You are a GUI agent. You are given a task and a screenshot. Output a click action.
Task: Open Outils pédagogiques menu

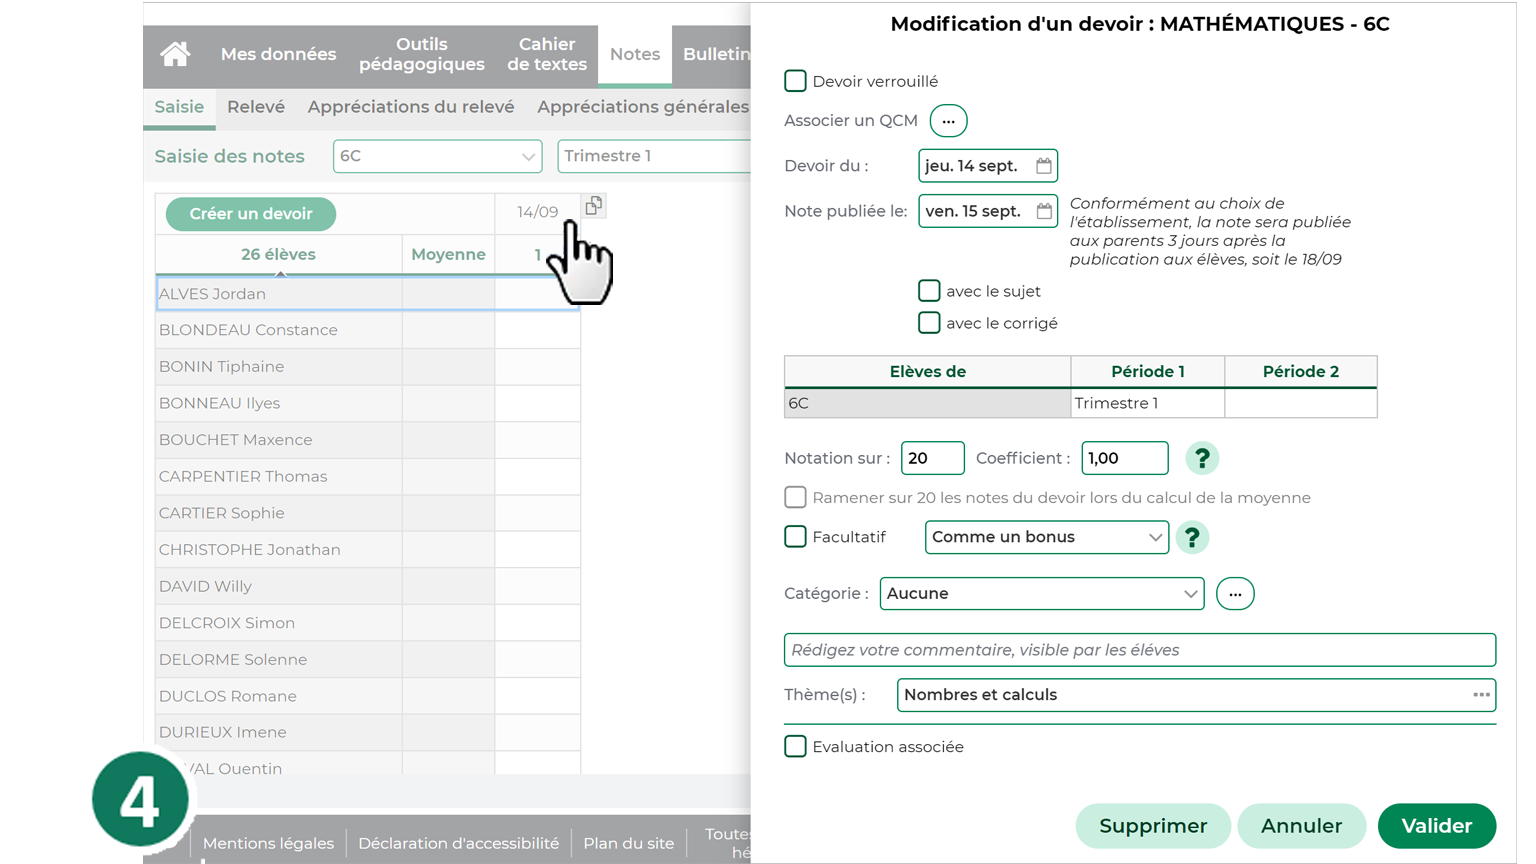pos(422,54)
